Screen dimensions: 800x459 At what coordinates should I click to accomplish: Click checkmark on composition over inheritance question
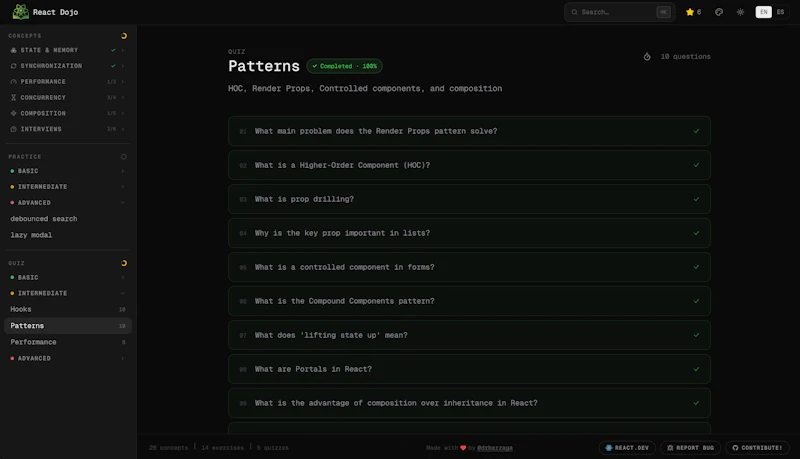point(696,403)
